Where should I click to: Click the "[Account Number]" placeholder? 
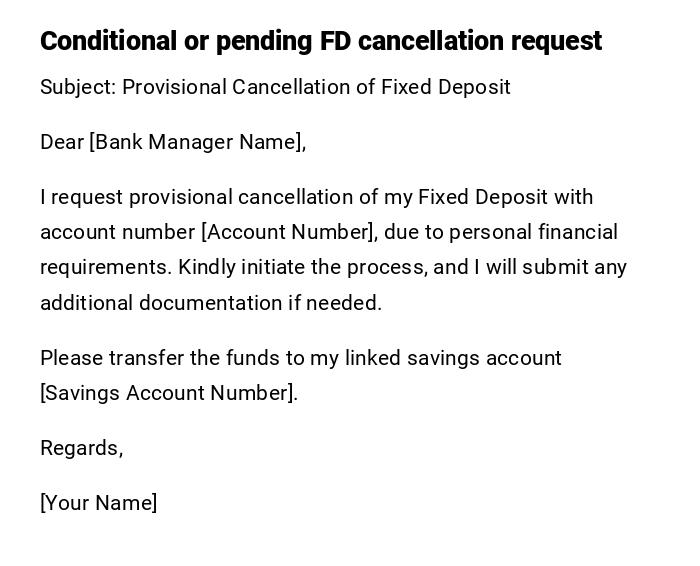pos(289,232)
